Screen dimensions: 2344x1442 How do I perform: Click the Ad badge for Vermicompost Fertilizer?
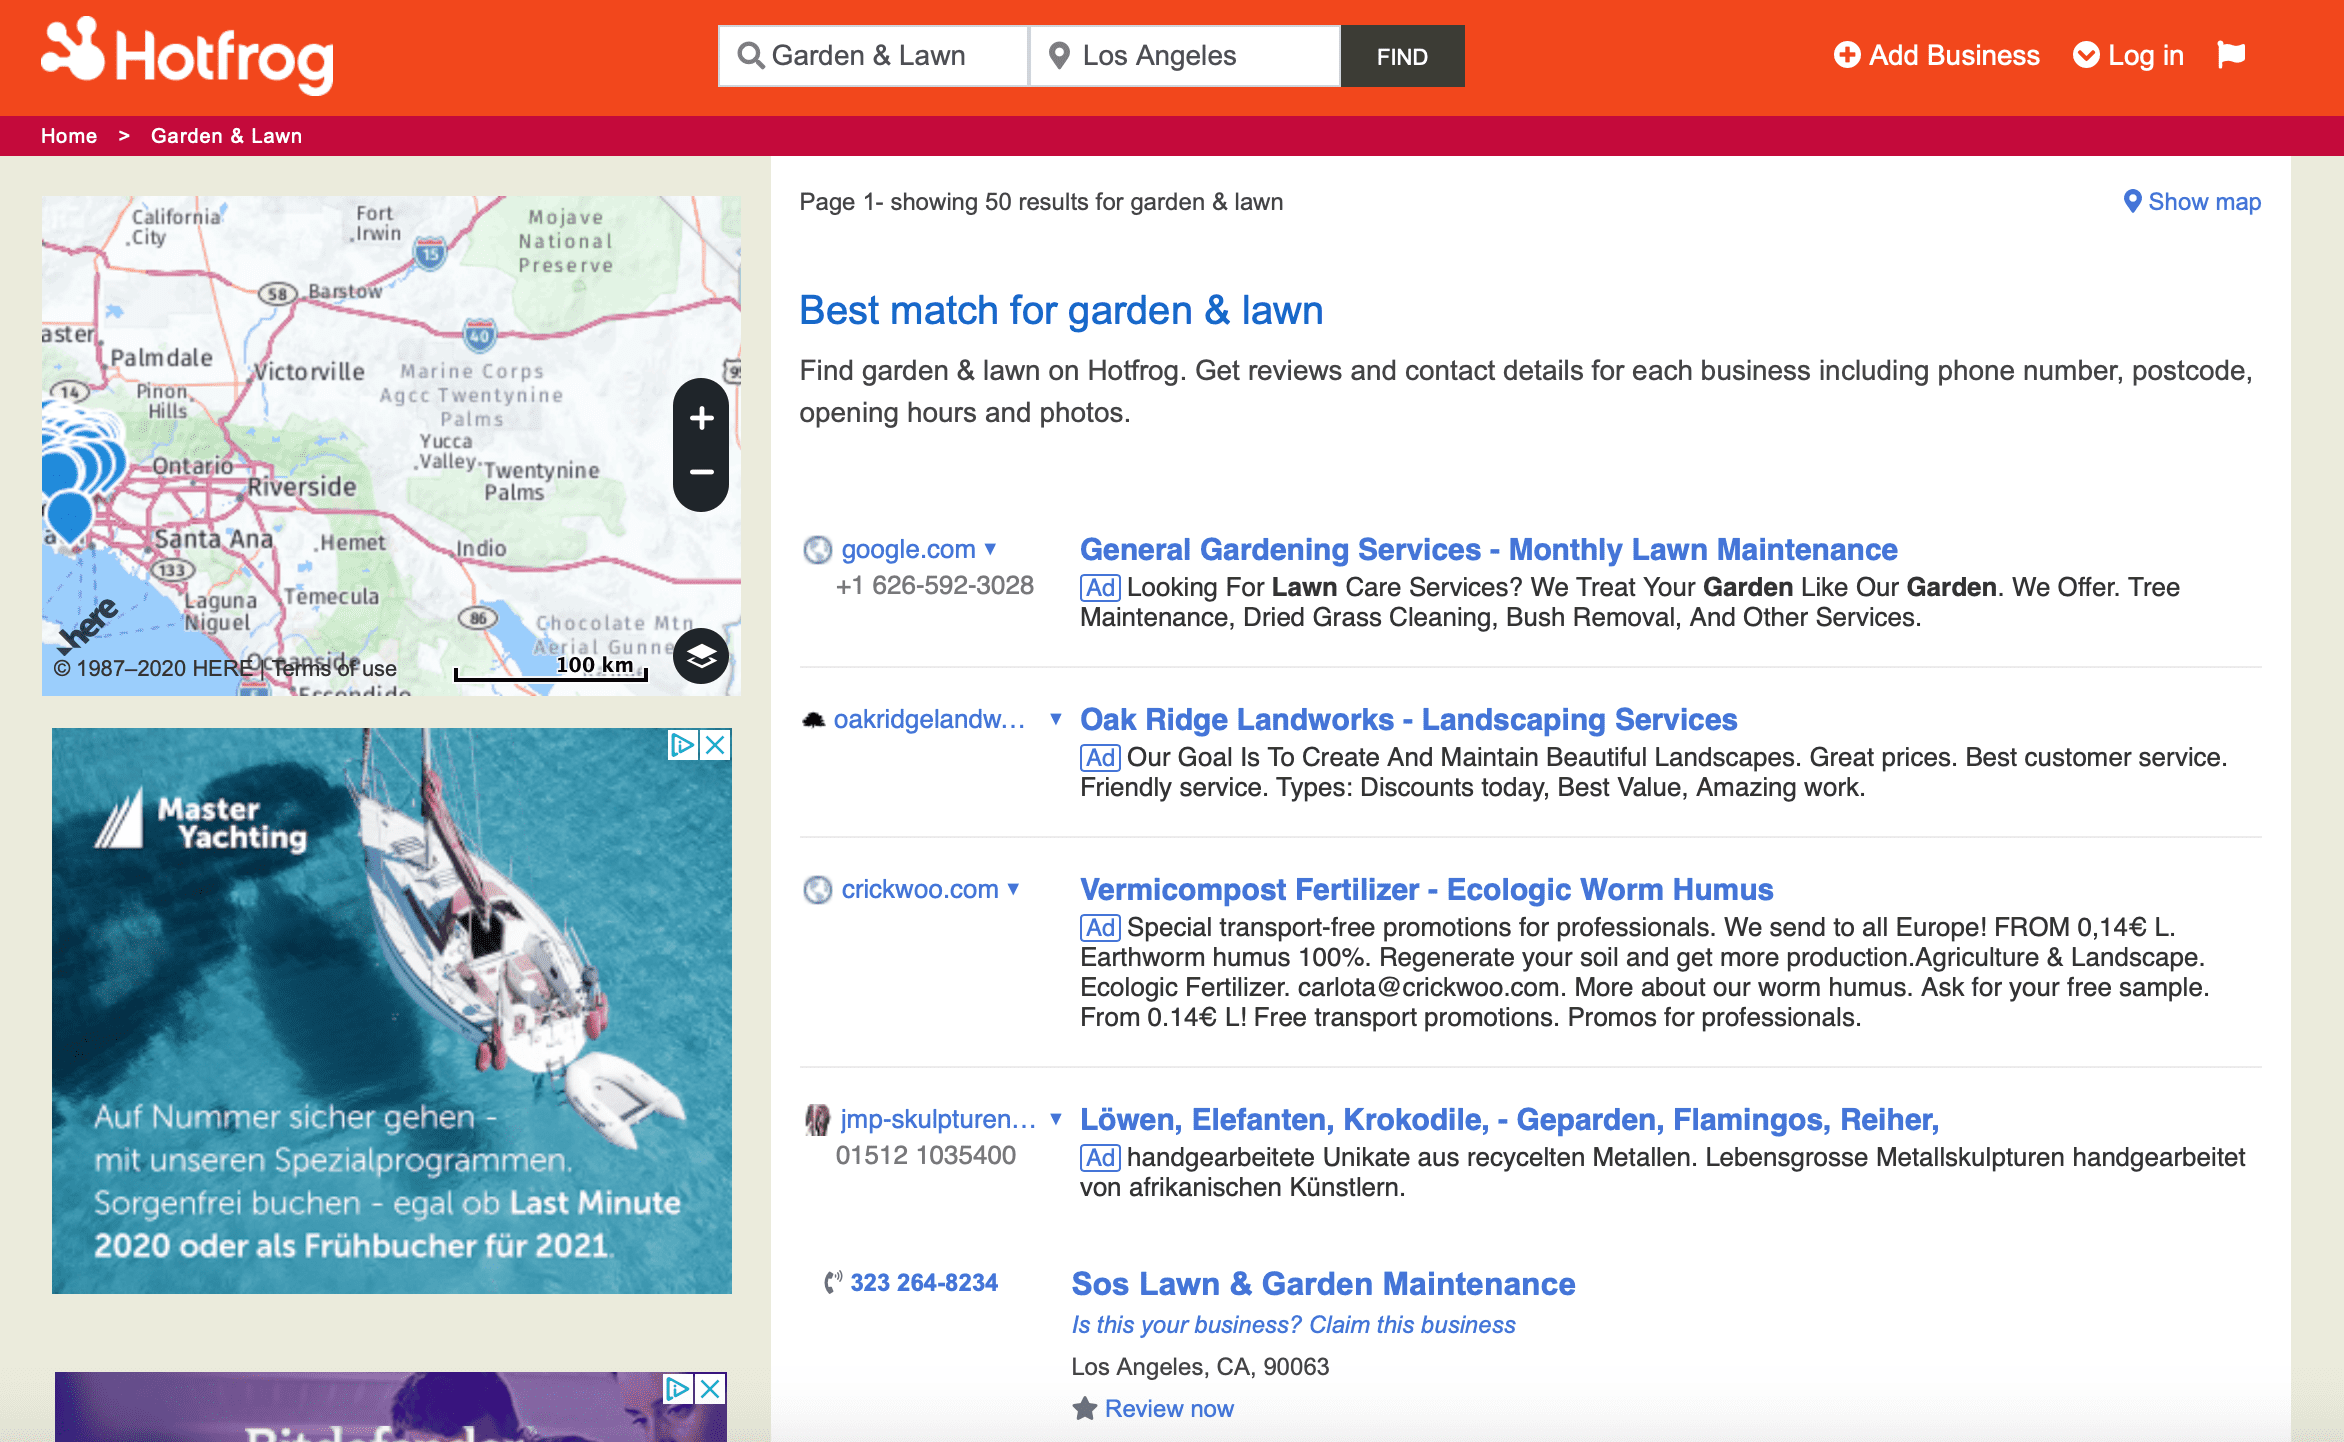(x=1100, y=928)
